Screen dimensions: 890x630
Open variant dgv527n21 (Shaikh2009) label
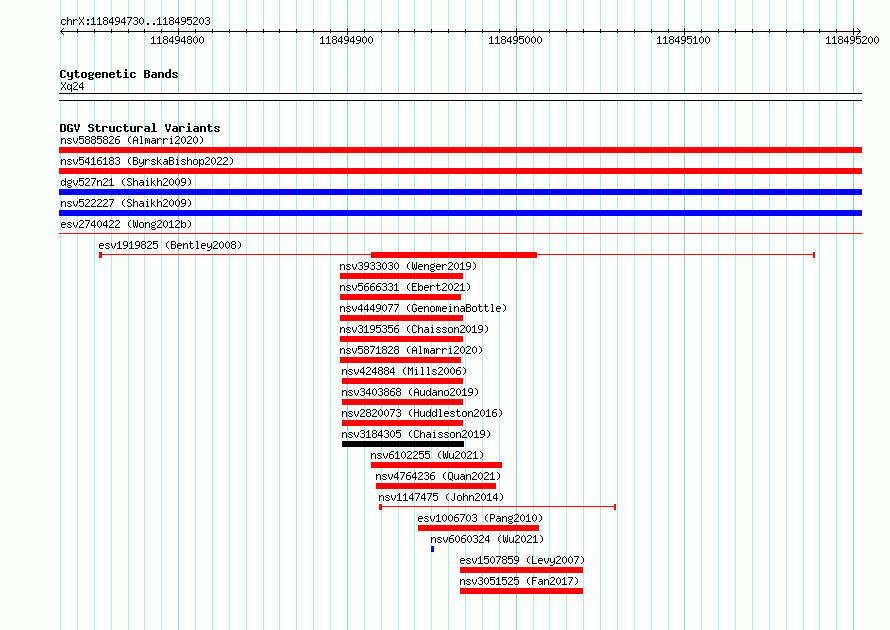point(126,182)
